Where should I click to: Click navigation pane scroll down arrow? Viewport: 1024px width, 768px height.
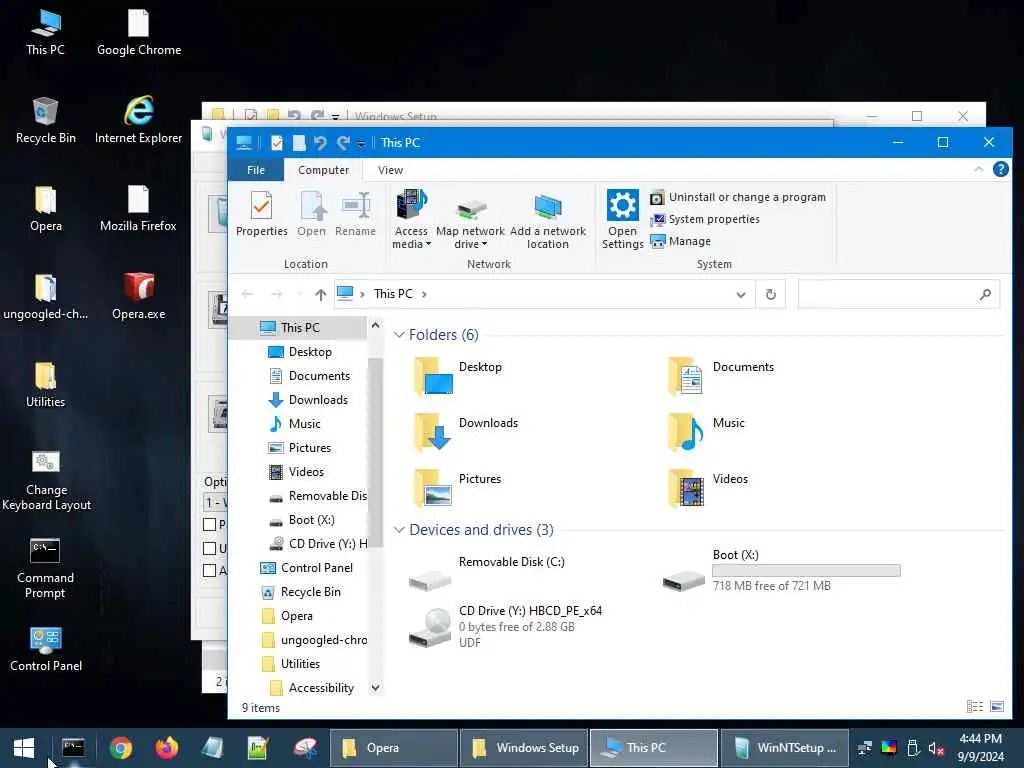pos(375,688)
